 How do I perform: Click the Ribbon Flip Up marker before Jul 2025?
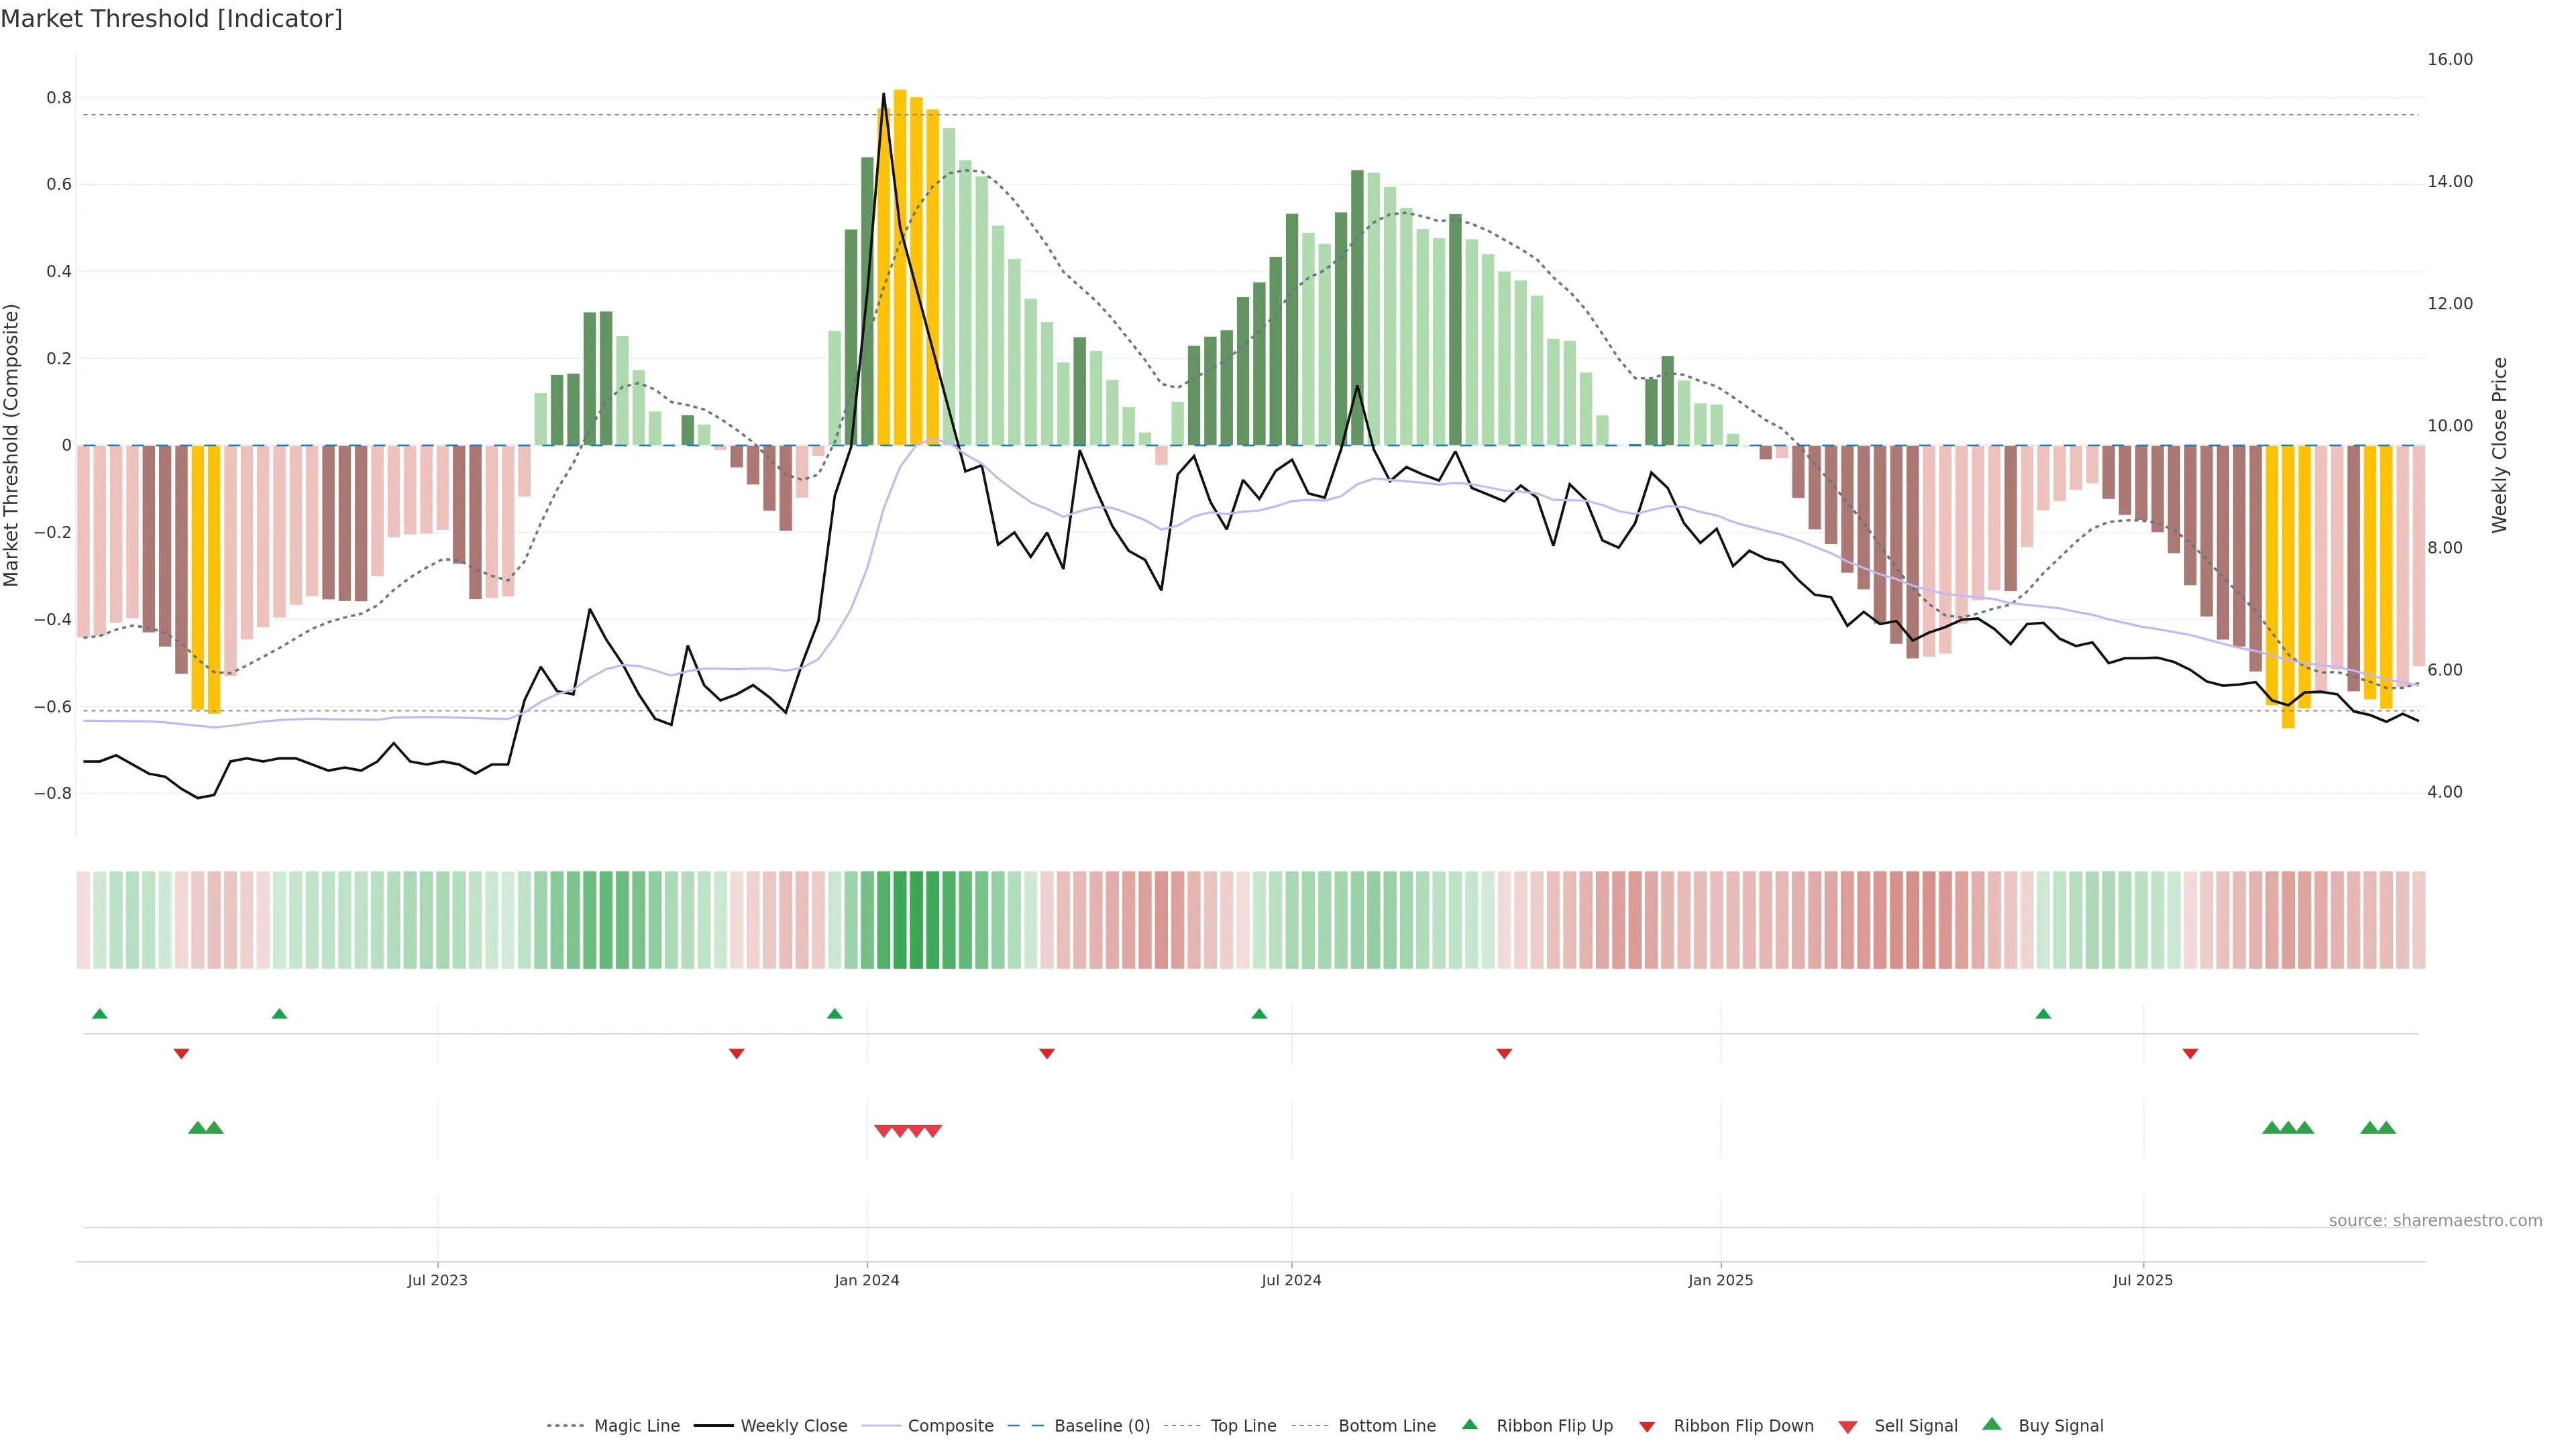point(2043,1014)
